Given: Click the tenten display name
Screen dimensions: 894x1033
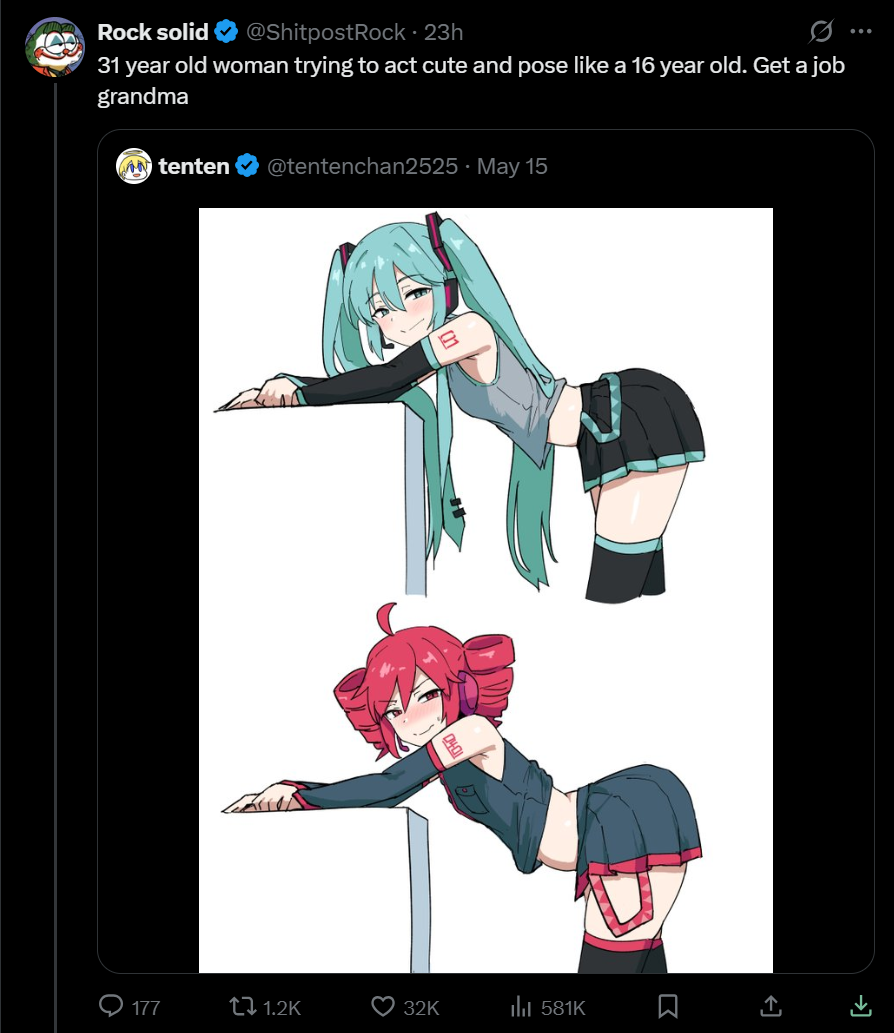Looking at the screenshot, I should point(194,166).
